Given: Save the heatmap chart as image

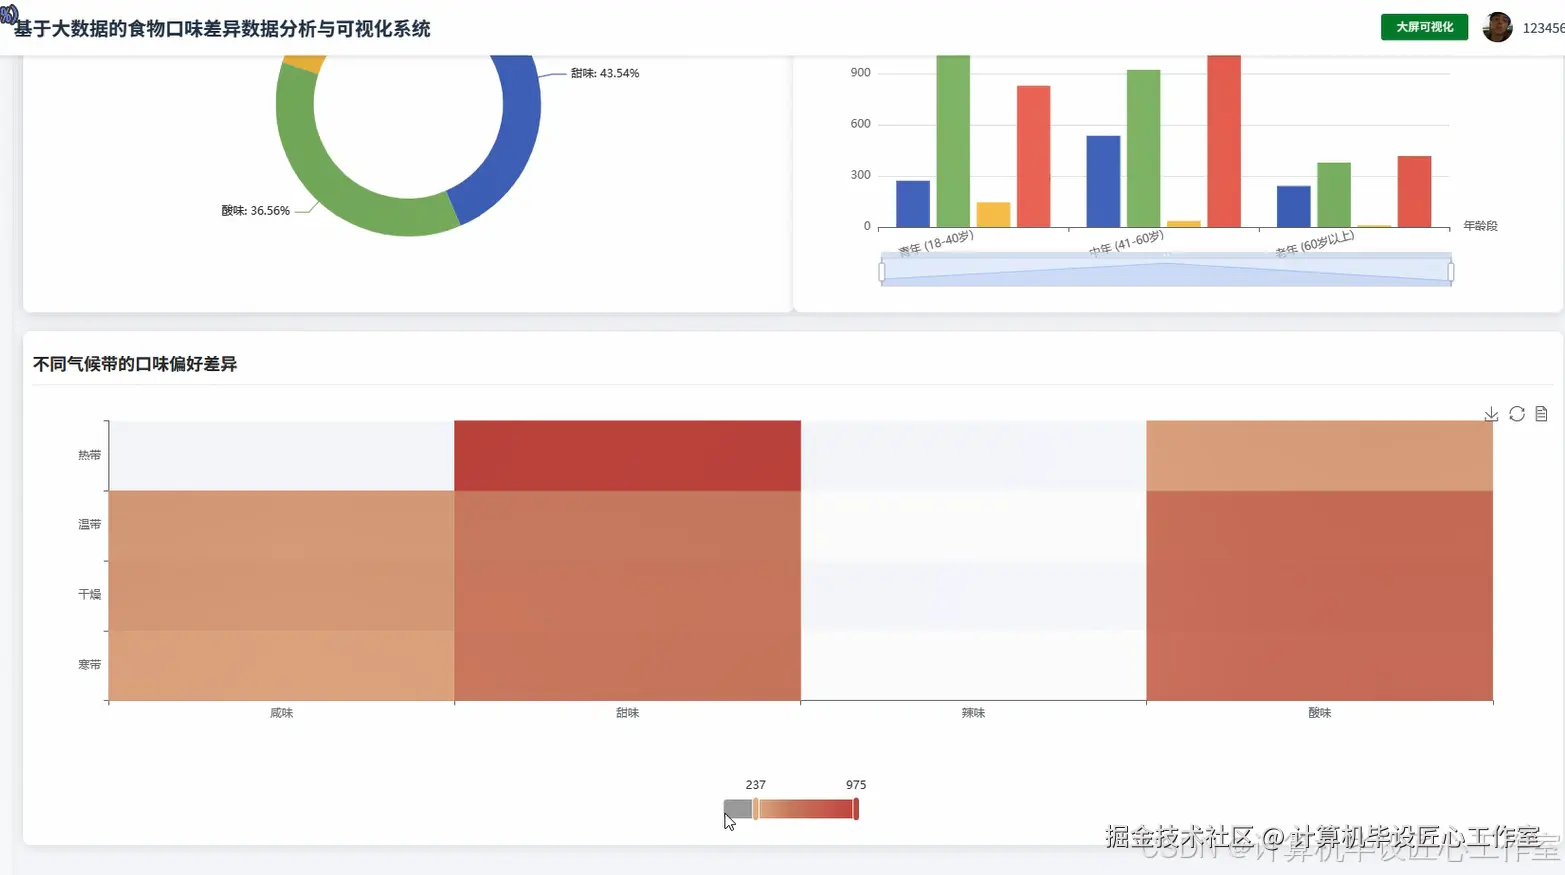Looking at the screenshot, I should [1491, 414].
